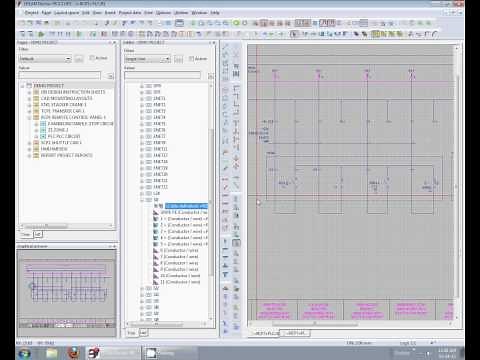Open the Window menu

tap(199, 13)
